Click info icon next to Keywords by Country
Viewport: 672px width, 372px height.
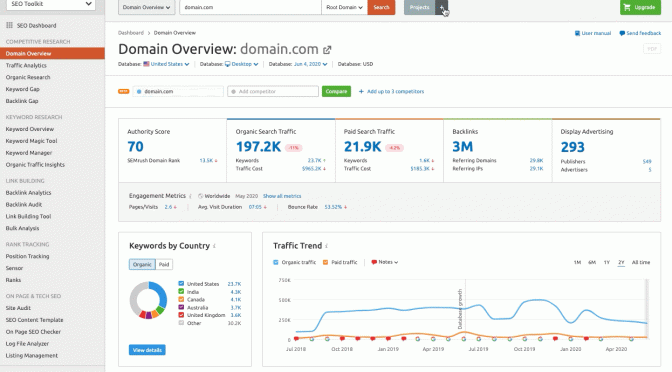(x=214, y=246)
